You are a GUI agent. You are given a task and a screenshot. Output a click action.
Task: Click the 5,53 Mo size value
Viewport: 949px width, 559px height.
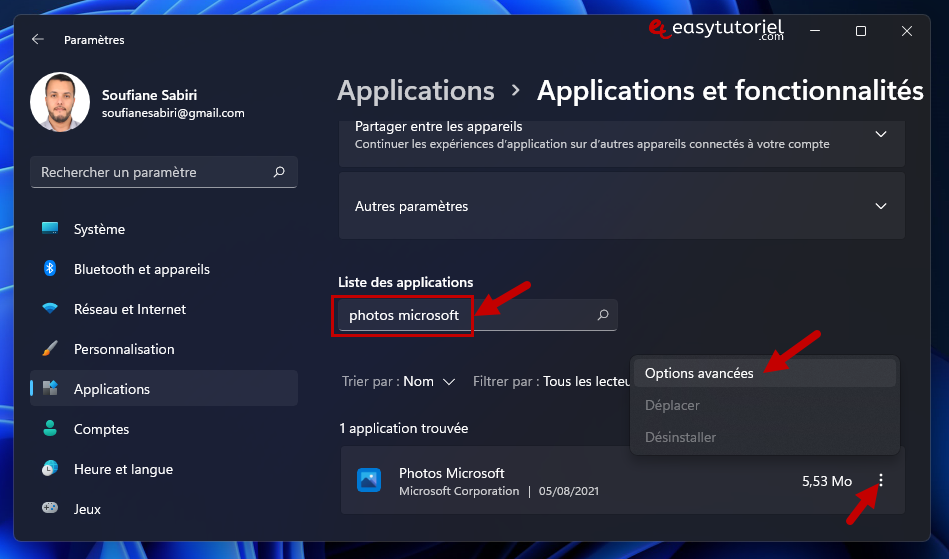click(x=827, y=481)
